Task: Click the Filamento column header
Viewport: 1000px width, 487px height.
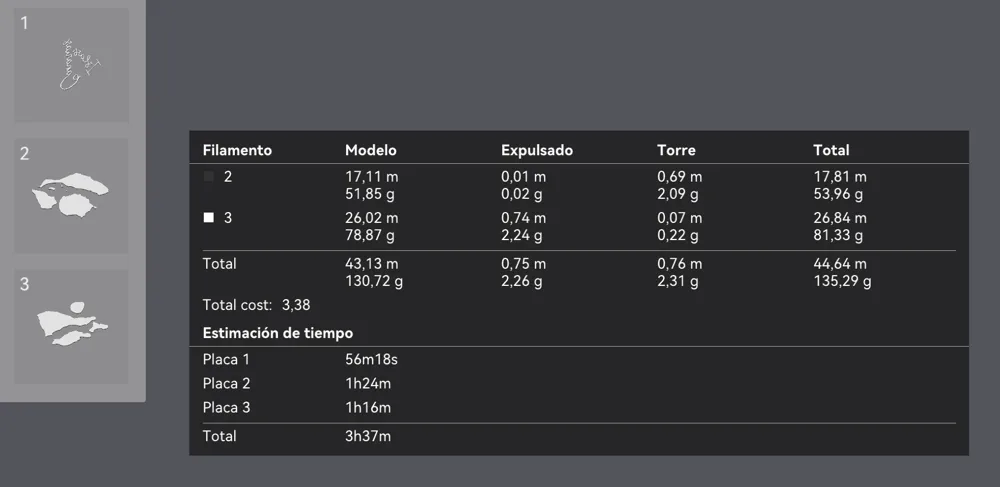Action: click(x=237, y=150)
